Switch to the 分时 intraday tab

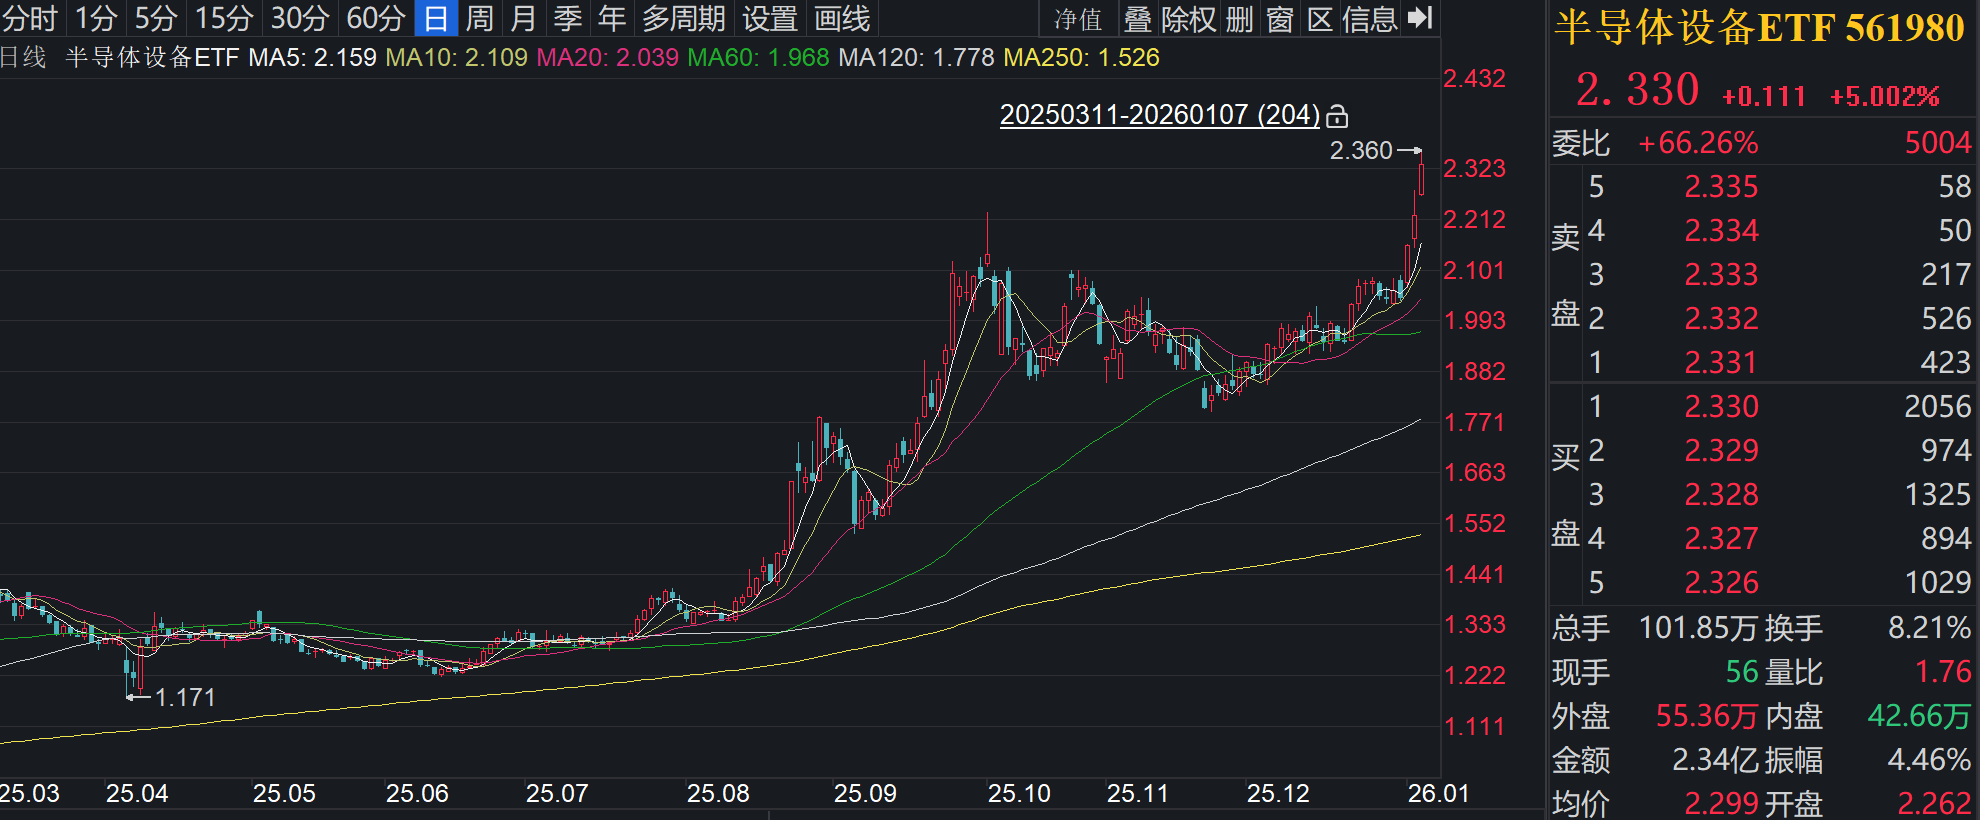(30, 19)
